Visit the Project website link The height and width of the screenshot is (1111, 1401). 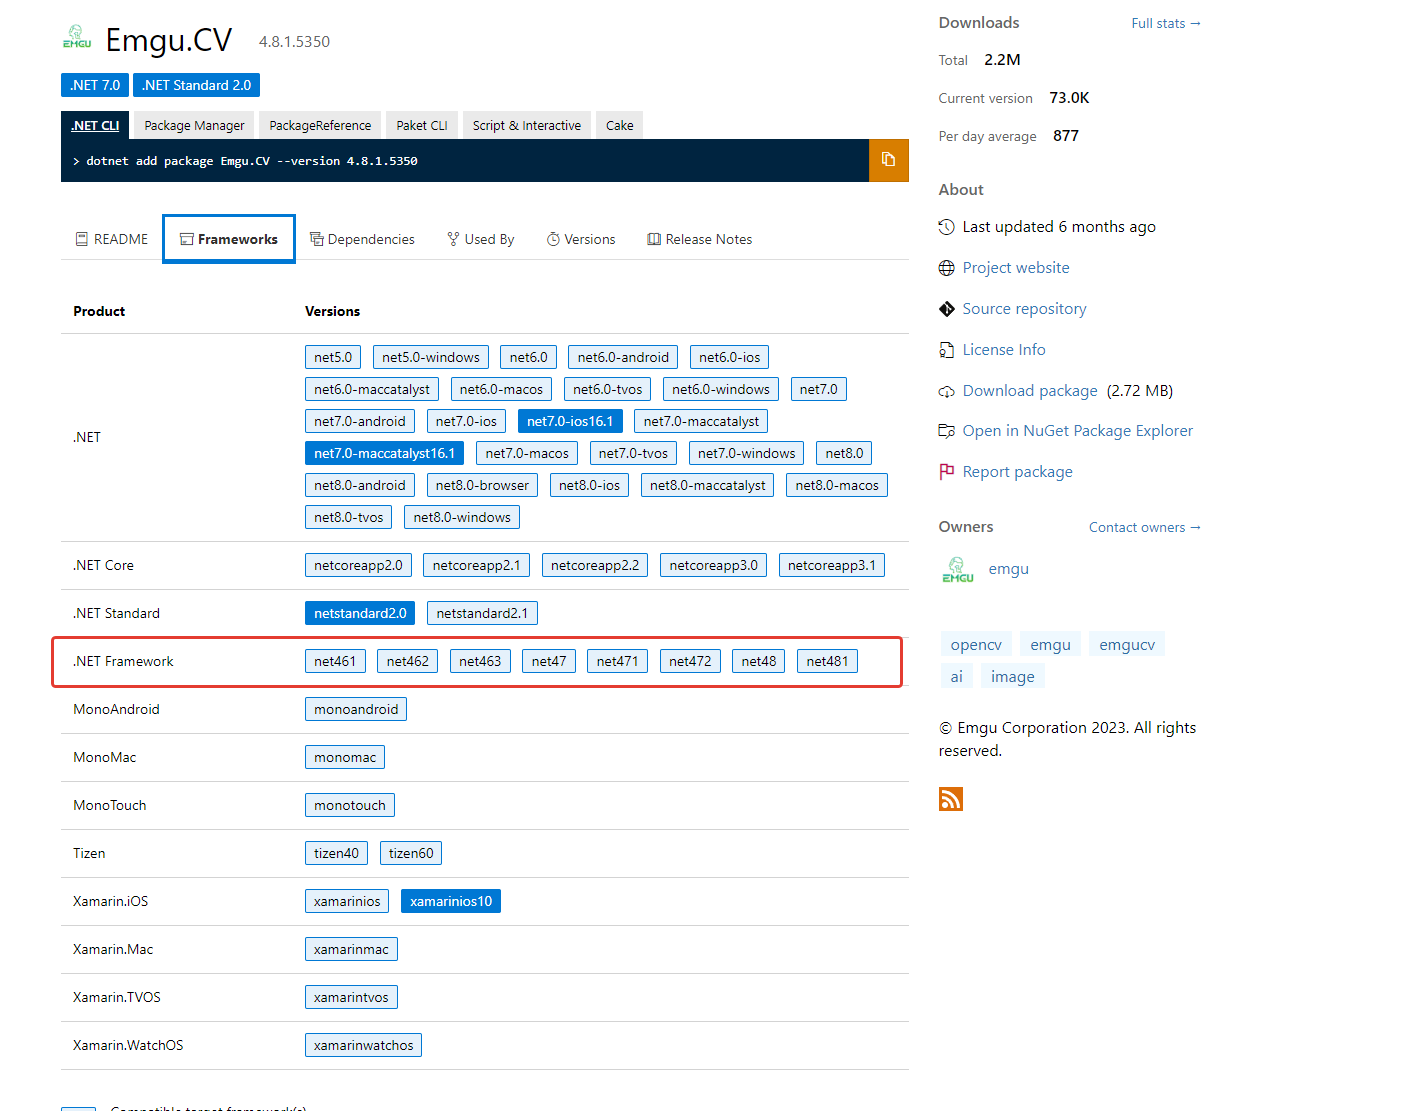[x=1016, y=268]
